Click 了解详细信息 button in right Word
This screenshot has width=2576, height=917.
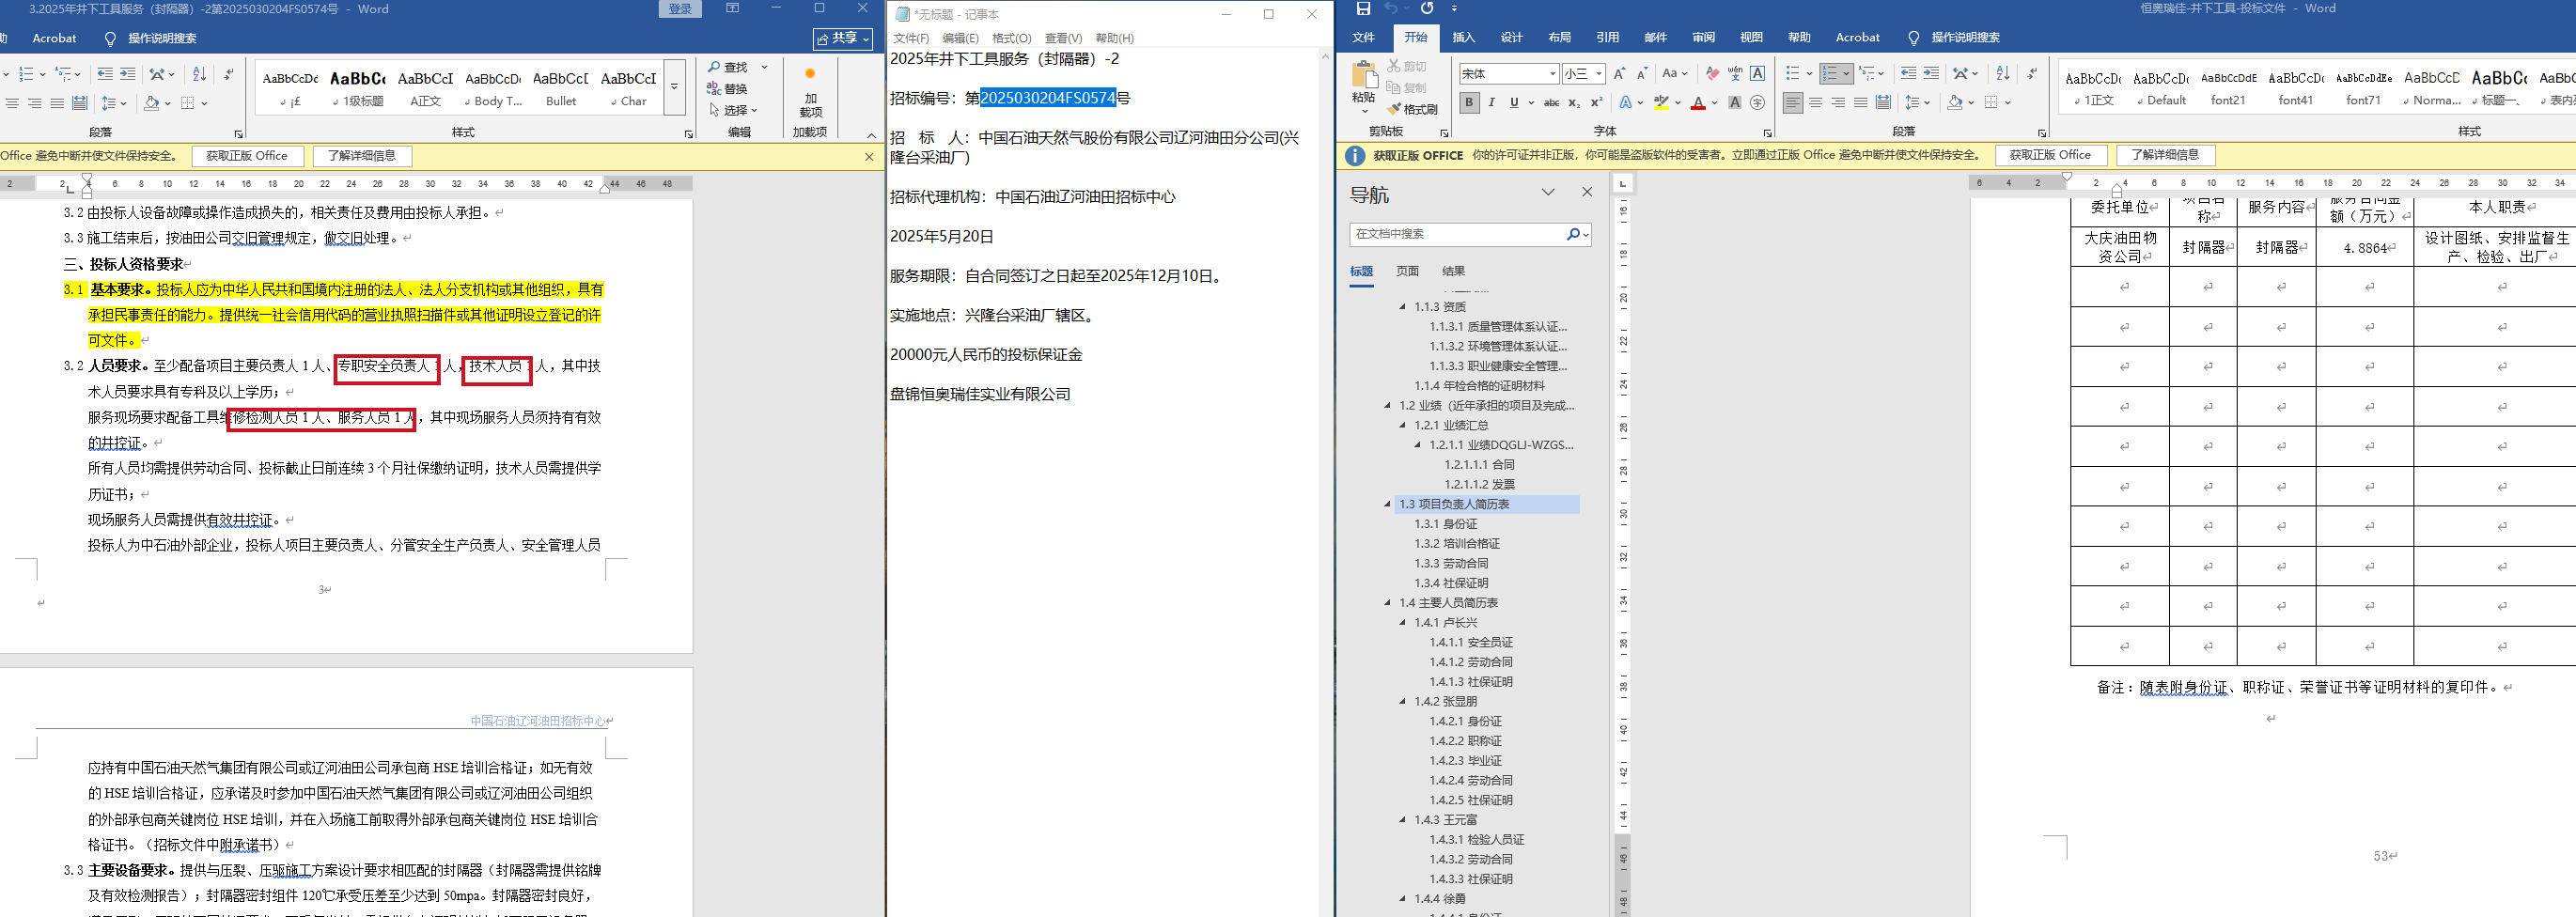pos(2164,155)
